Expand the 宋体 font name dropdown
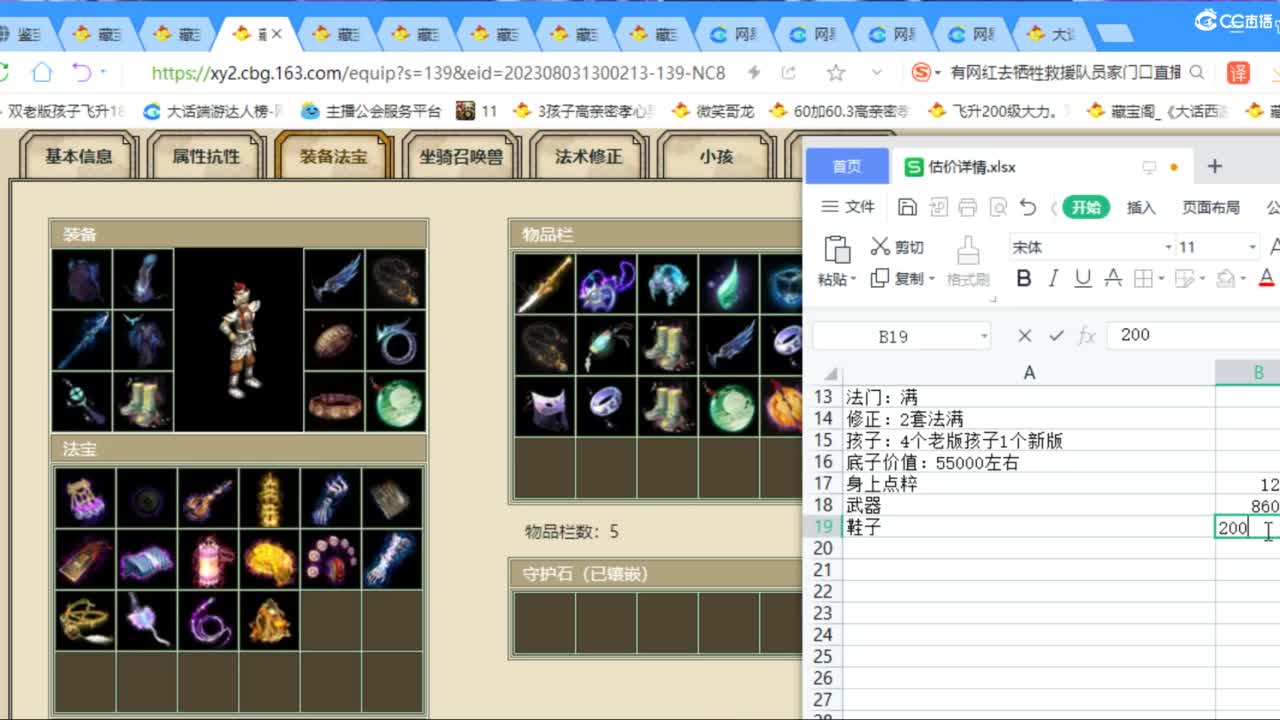 pos(1168,247)
